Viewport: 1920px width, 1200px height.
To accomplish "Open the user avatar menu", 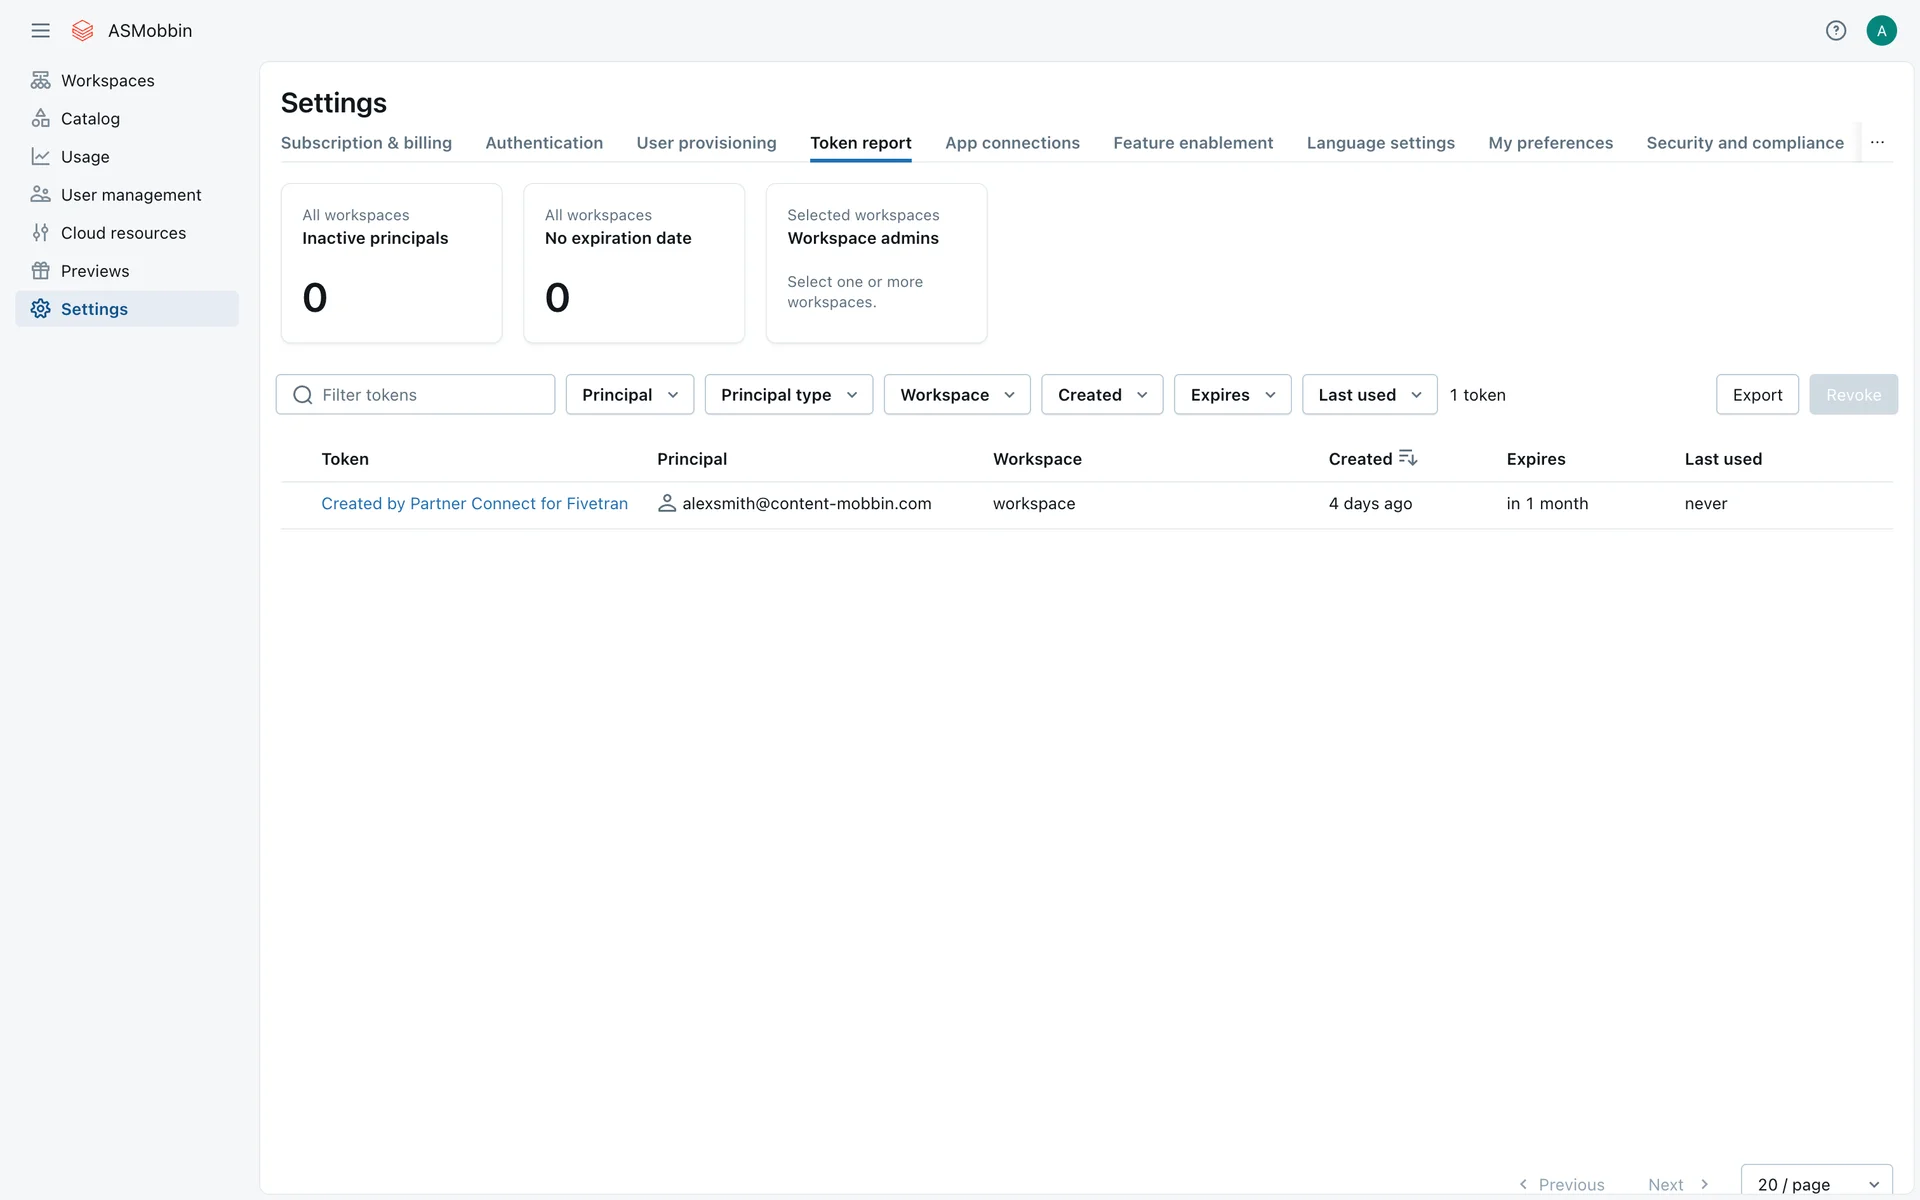I will click(x=1881, y=30).
